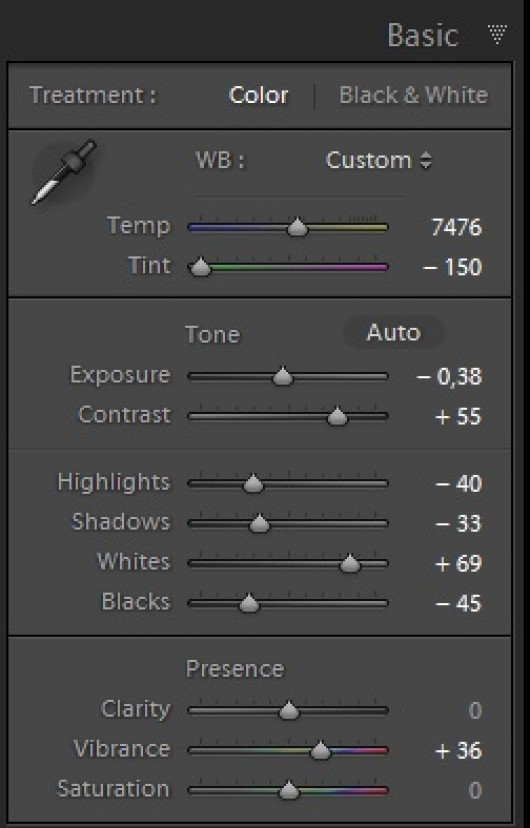The image size is (530, 828).
Task: Click the Blacks value -45 field
Action: pyautogui.click(x=458, y=603)
